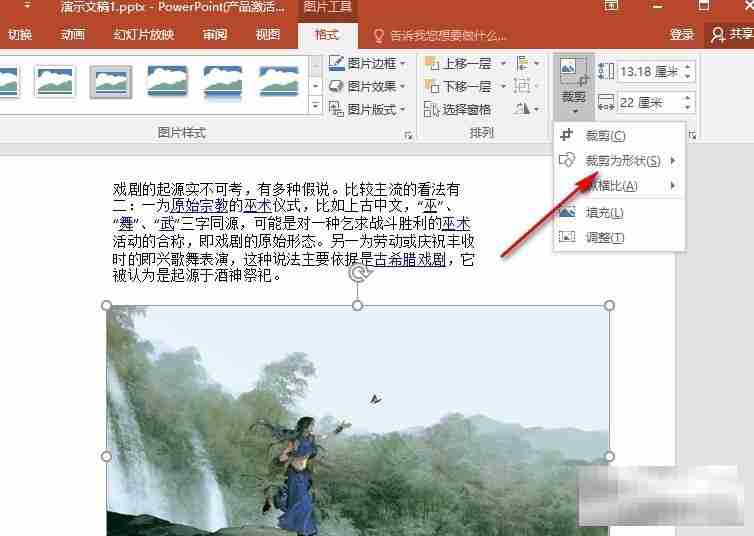Image resolution: width=754 pixels, height=536 pixels.
Task: Click the 裁剪为形状 shape crop icon
Action: click(x=567, y=160)
